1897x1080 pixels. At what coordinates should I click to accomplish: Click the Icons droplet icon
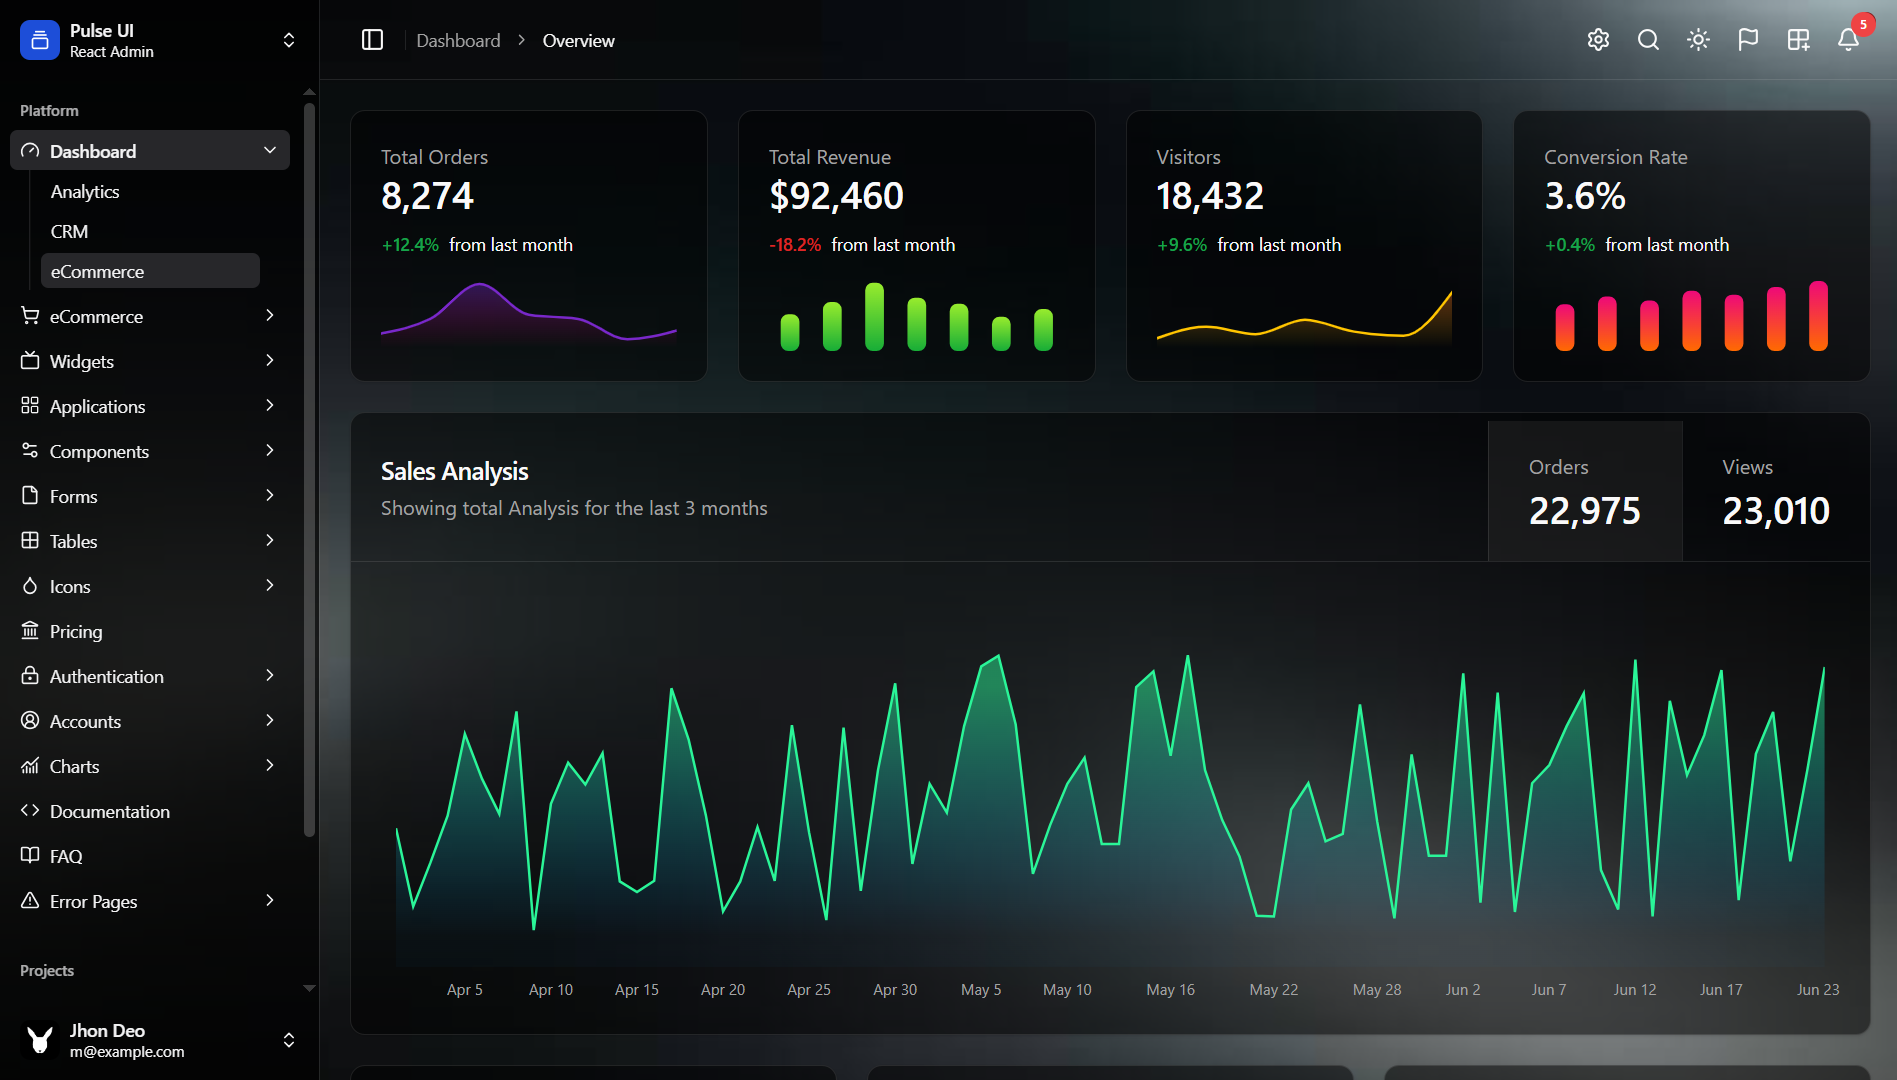click(30, 585)
